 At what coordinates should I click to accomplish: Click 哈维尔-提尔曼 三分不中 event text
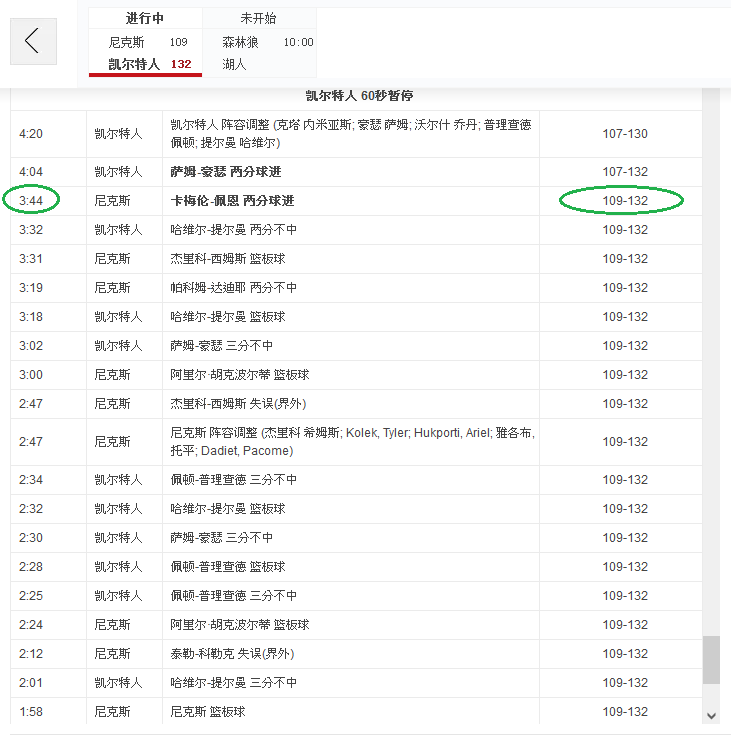(233, 683)
